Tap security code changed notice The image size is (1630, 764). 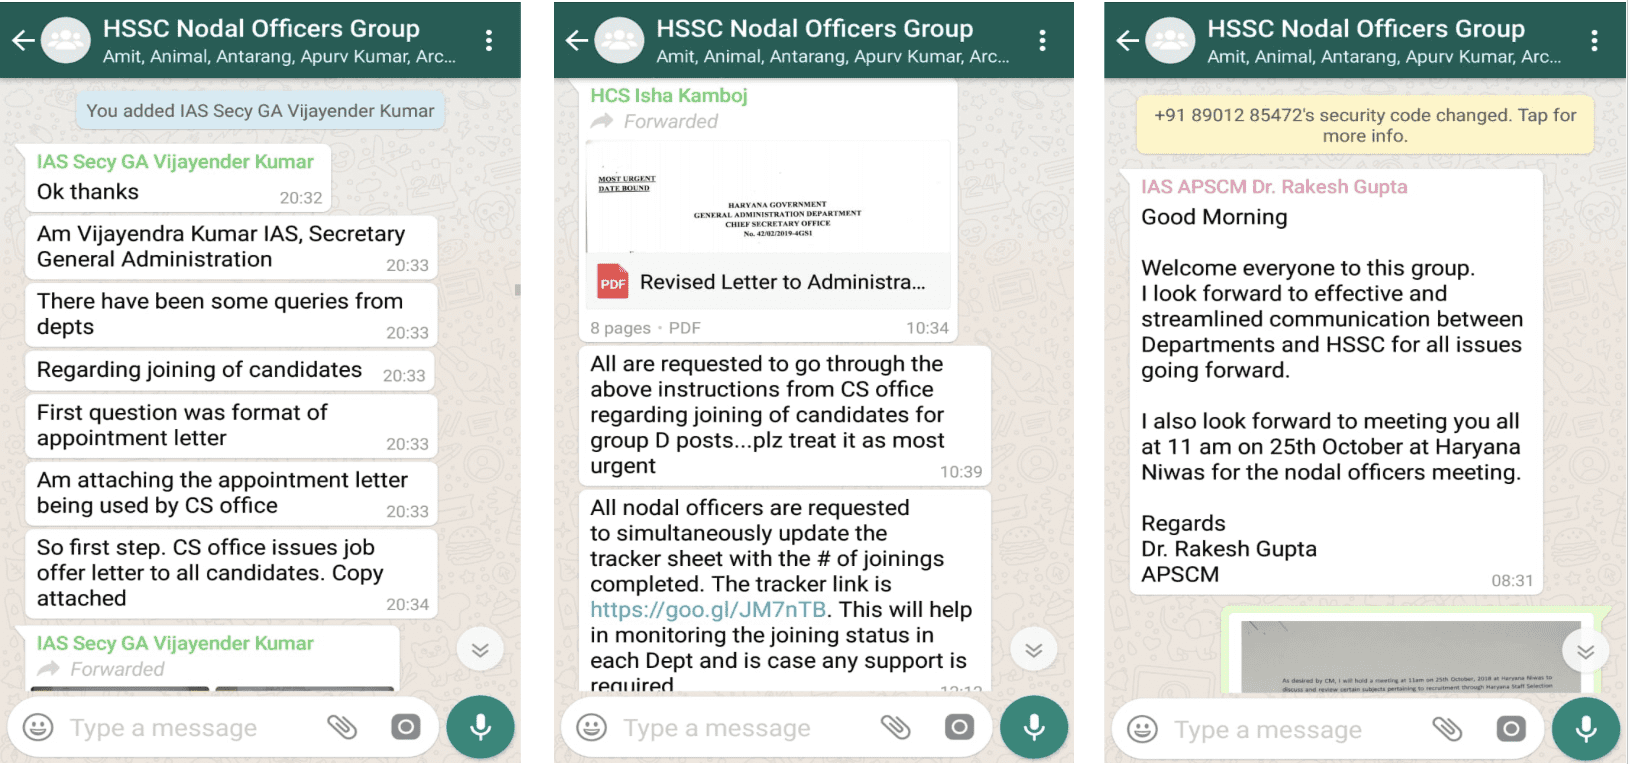[x=1365, y=125]
